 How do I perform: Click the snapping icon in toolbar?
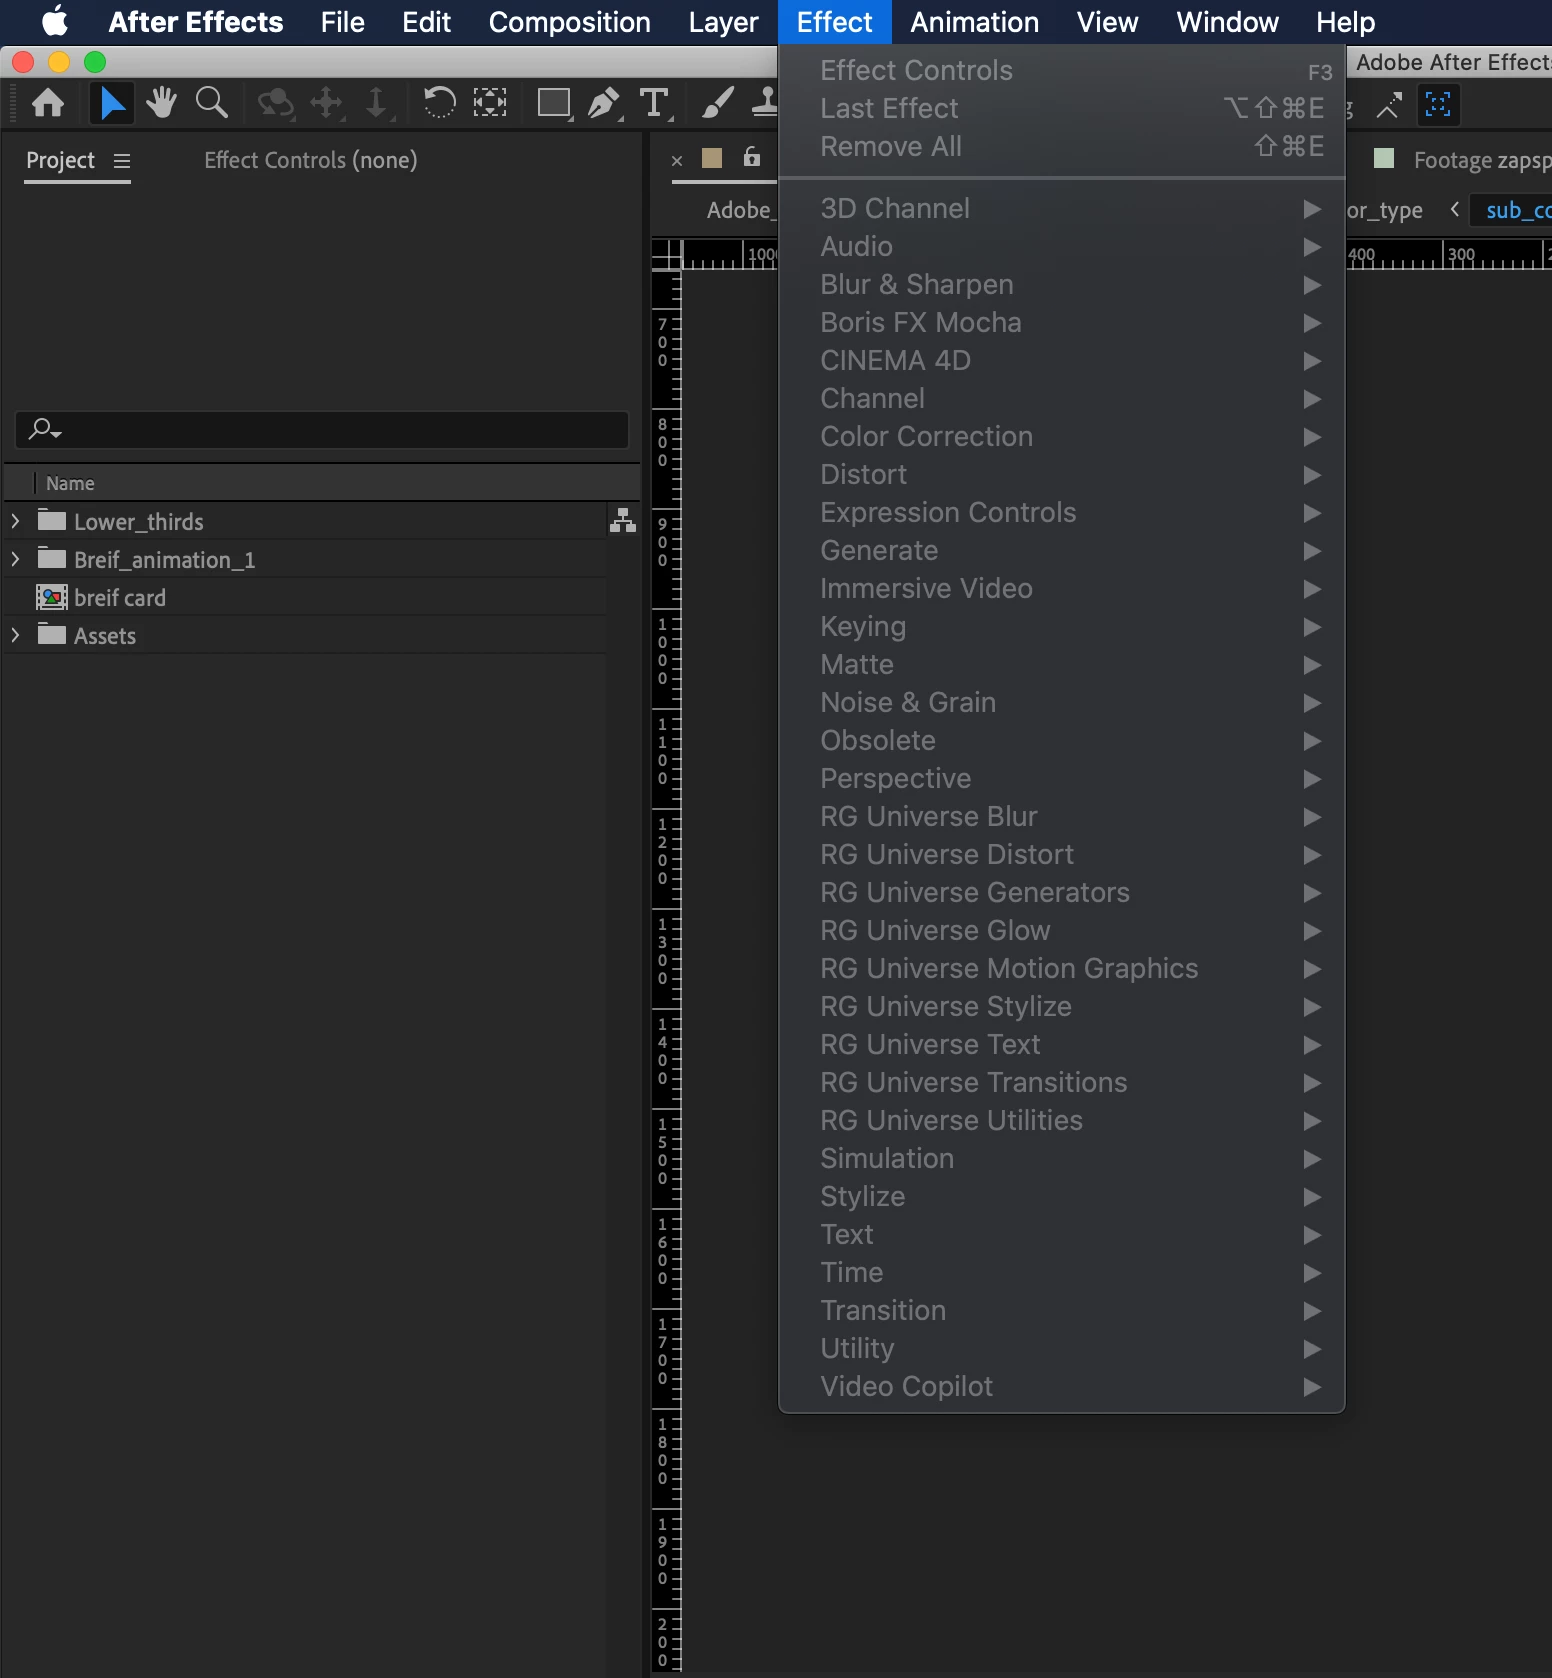(1389, 105)
